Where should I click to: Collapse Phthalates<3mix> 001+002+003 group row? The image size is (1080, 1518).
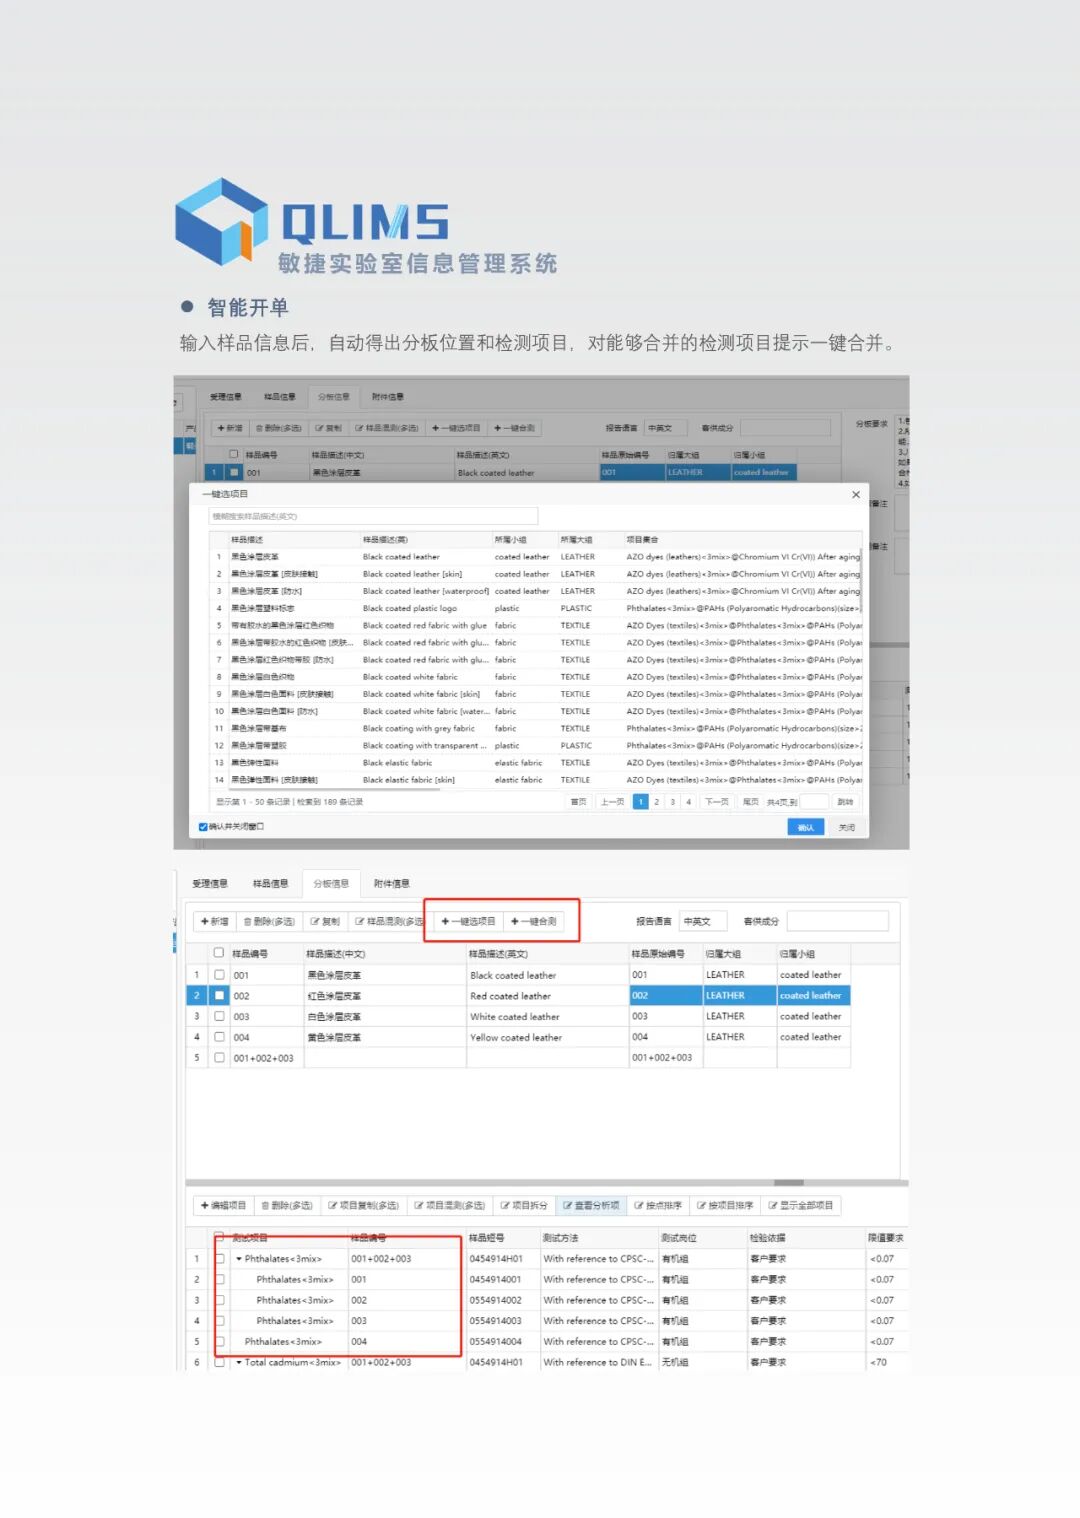239,1259
